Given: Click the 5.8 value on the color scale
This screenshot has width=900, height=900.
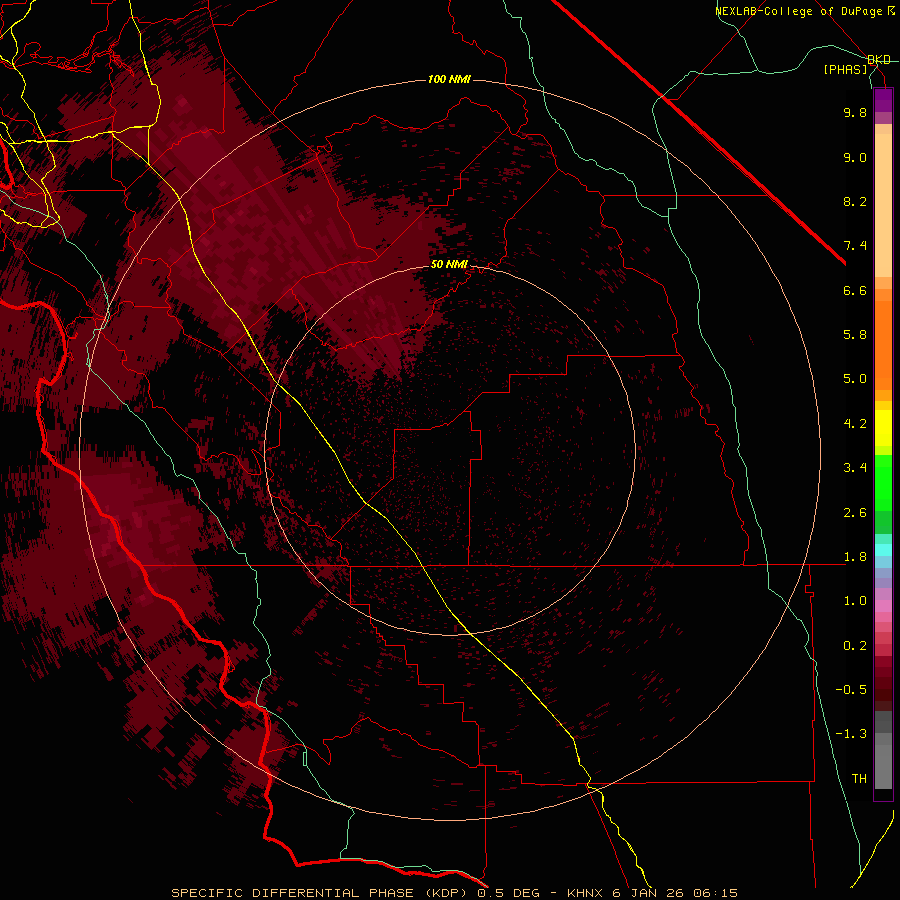Looking at the screenshot, I should coord(855,335).
